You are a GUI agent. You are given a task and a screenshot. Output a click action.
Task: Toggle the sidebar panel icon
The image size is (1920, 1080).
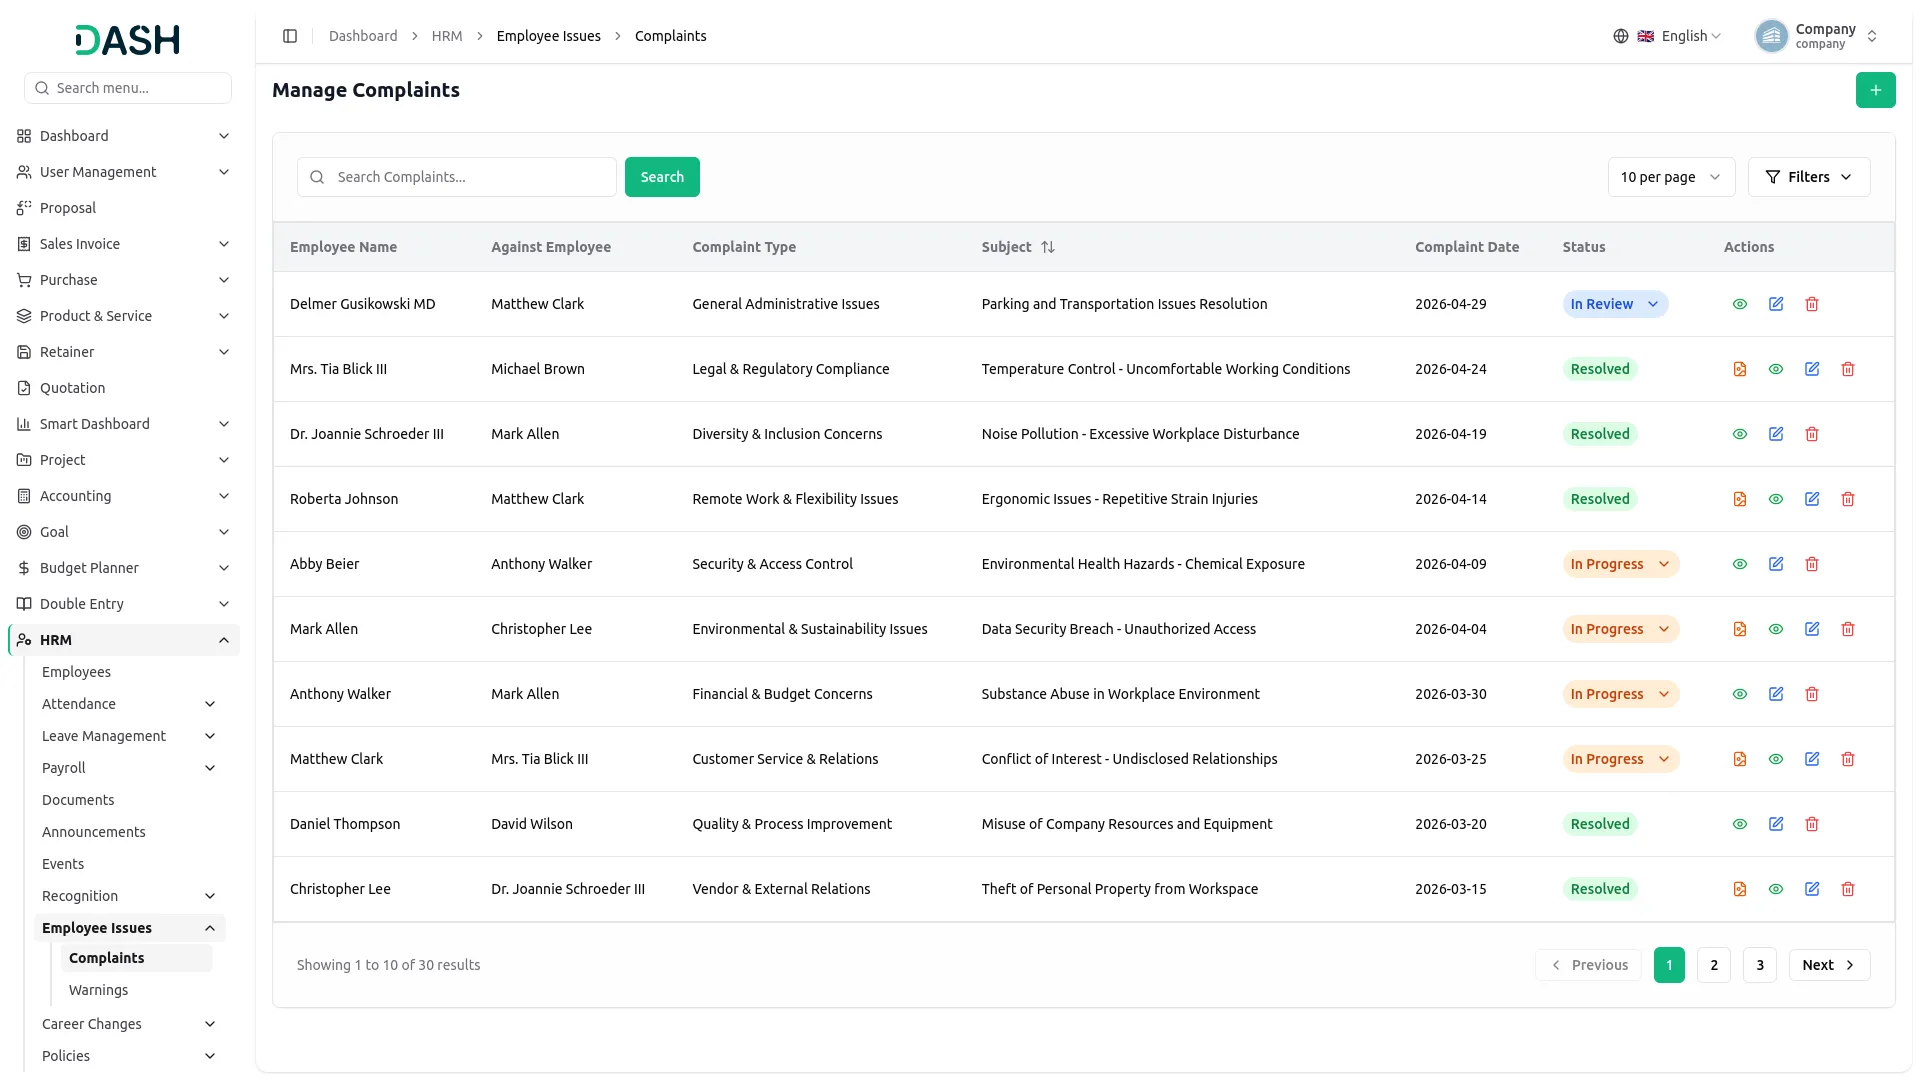point(290,36)
